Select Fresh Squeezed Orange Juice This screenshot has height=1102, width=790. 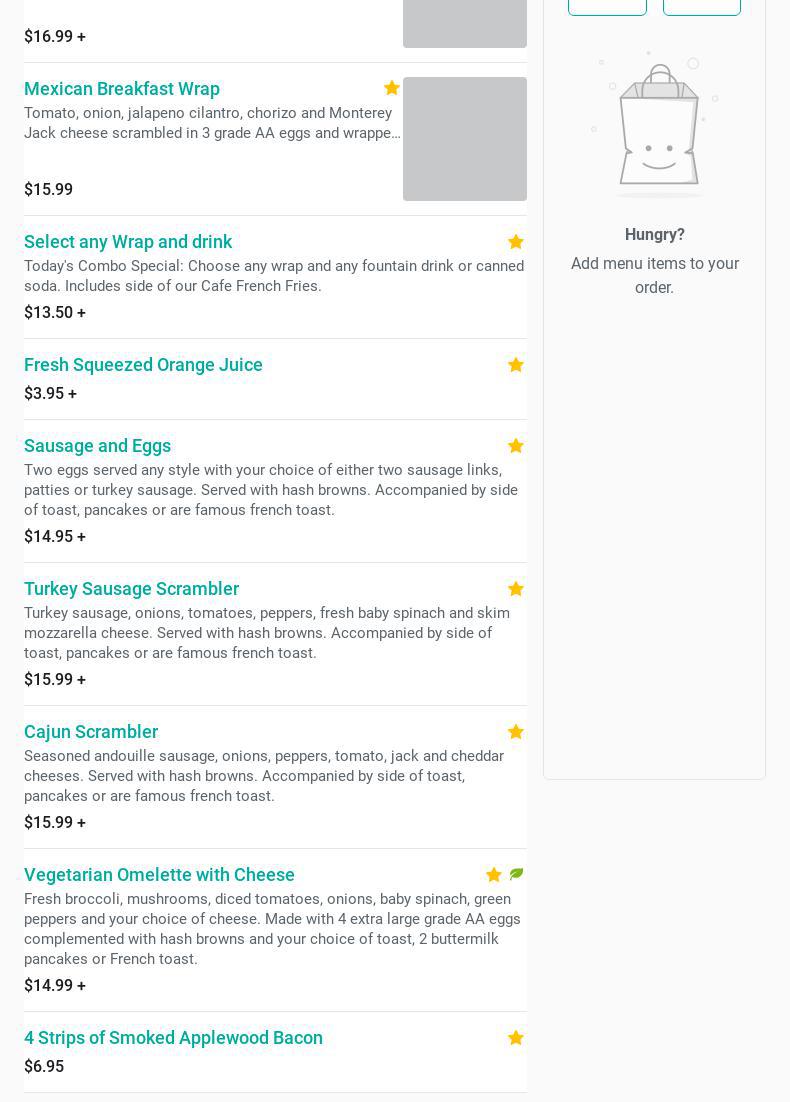click(x=143, y=365)
